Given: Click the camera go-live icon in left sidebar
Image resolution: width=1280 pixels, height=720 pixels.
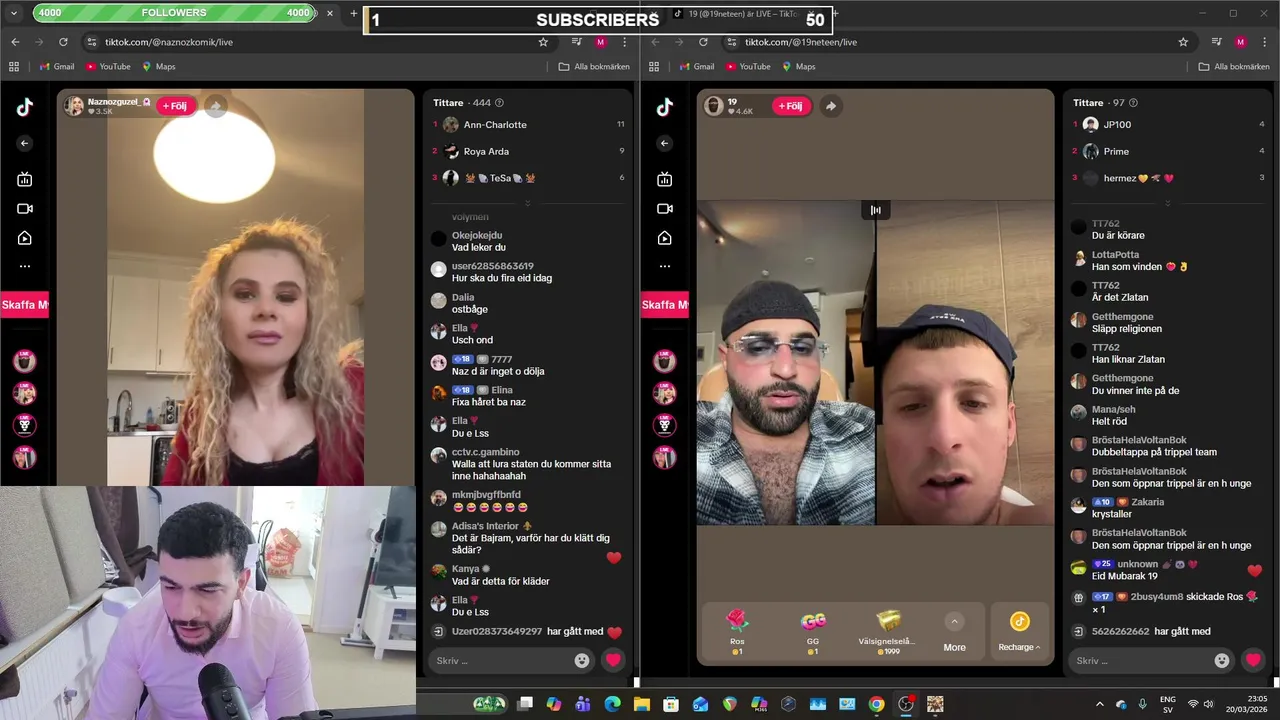Looking at the screenshot, I should pos(24,208).
